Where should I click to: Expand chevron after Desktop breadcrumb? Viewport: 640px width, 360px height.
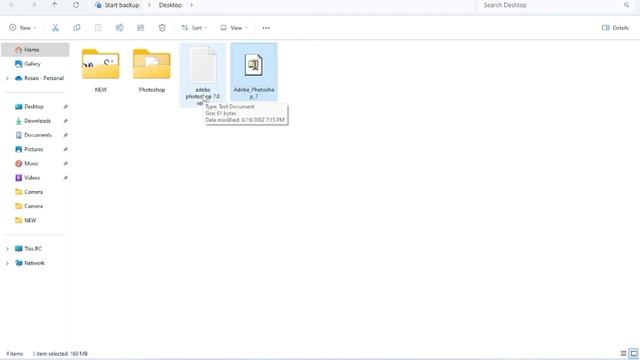pyautogui.click(x=191, y=5)
